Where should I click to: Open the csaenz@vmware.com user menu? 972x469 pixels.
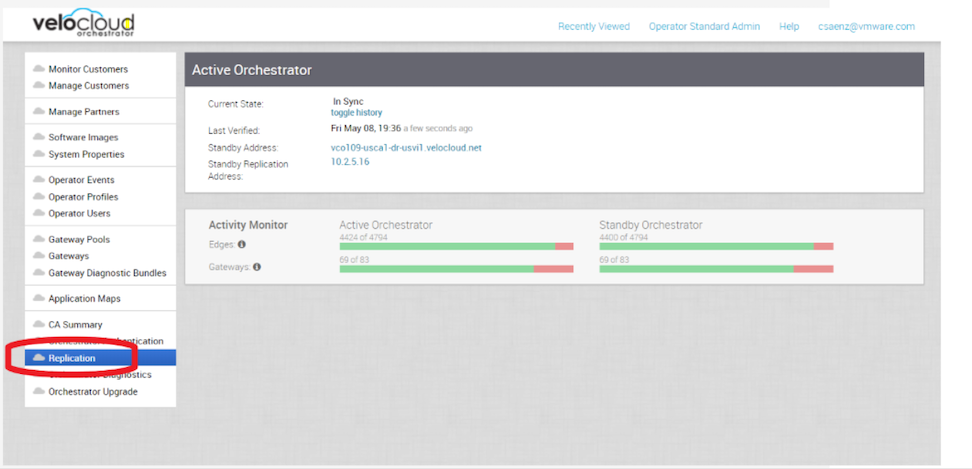click(x=866, y=27)
